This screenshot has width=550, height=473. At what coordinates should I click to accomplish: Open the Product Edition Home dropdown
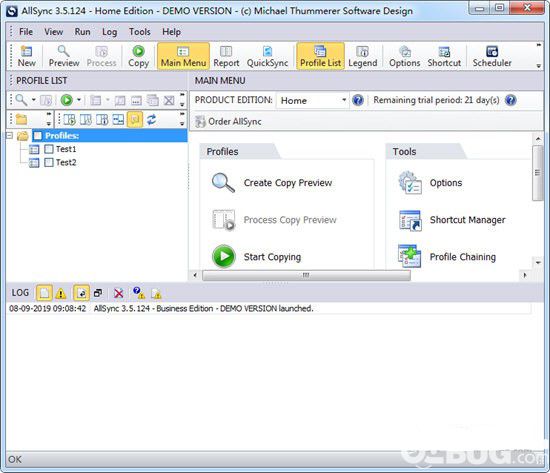coord(313,100)
